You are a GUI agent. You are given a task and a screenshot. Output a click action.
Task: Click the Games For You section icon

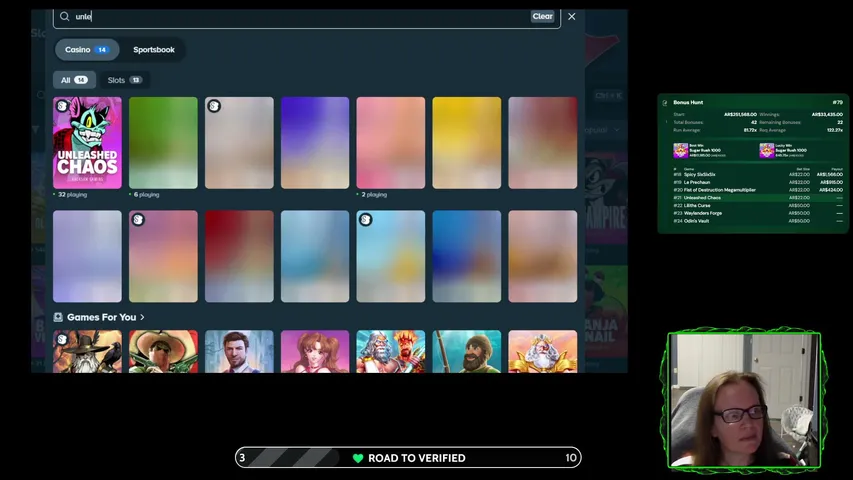point(58,317)
